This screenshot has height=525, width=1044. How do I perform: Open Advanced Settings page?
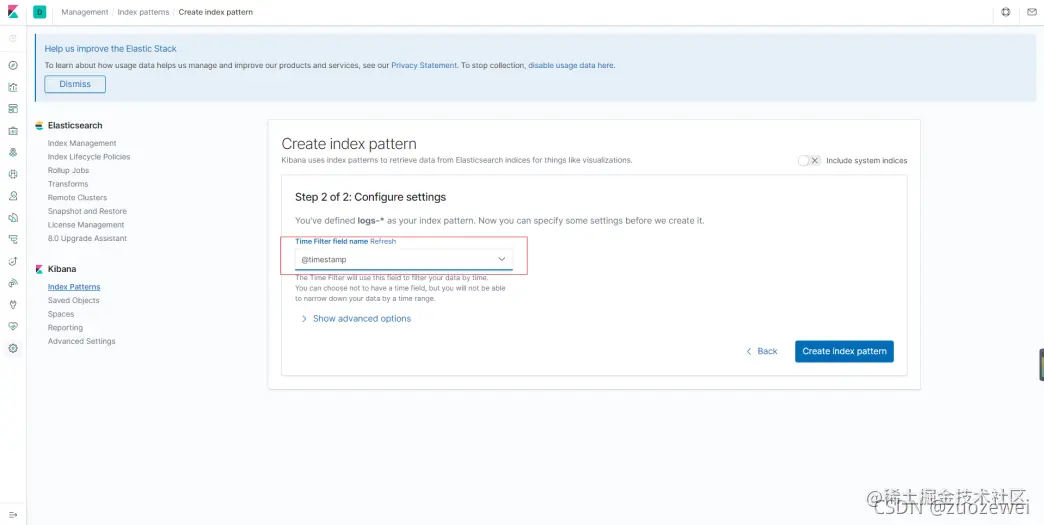point(81,341)
